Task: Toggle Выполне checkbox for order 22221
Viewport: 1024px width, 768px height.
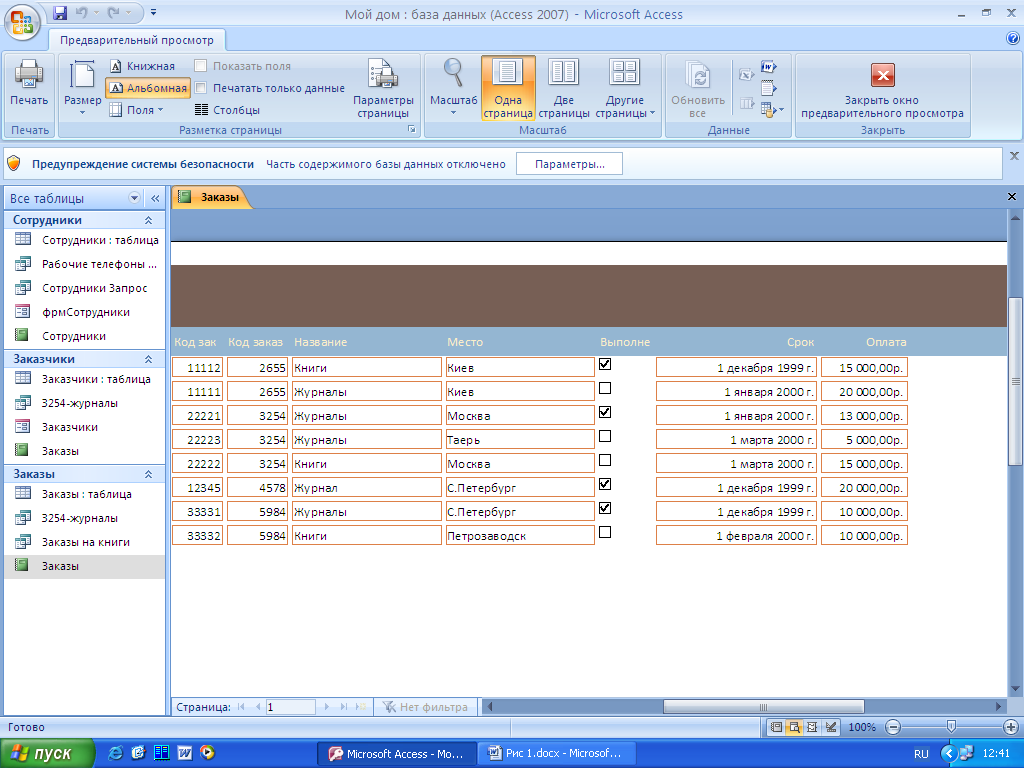Action: pos(605,412)
